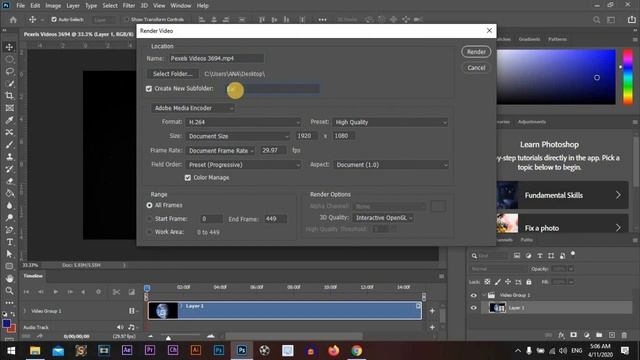Toggle Auto-Select checkbox in options bar

54,19
